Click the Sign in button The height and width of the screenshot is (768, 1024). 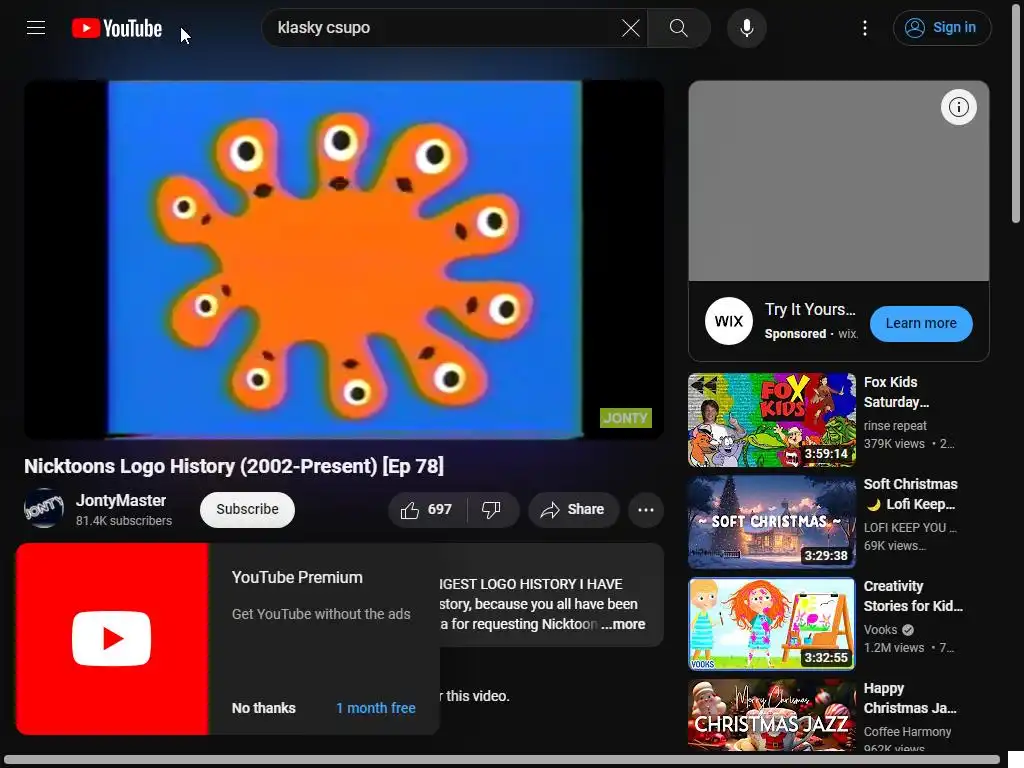point(942,28)
